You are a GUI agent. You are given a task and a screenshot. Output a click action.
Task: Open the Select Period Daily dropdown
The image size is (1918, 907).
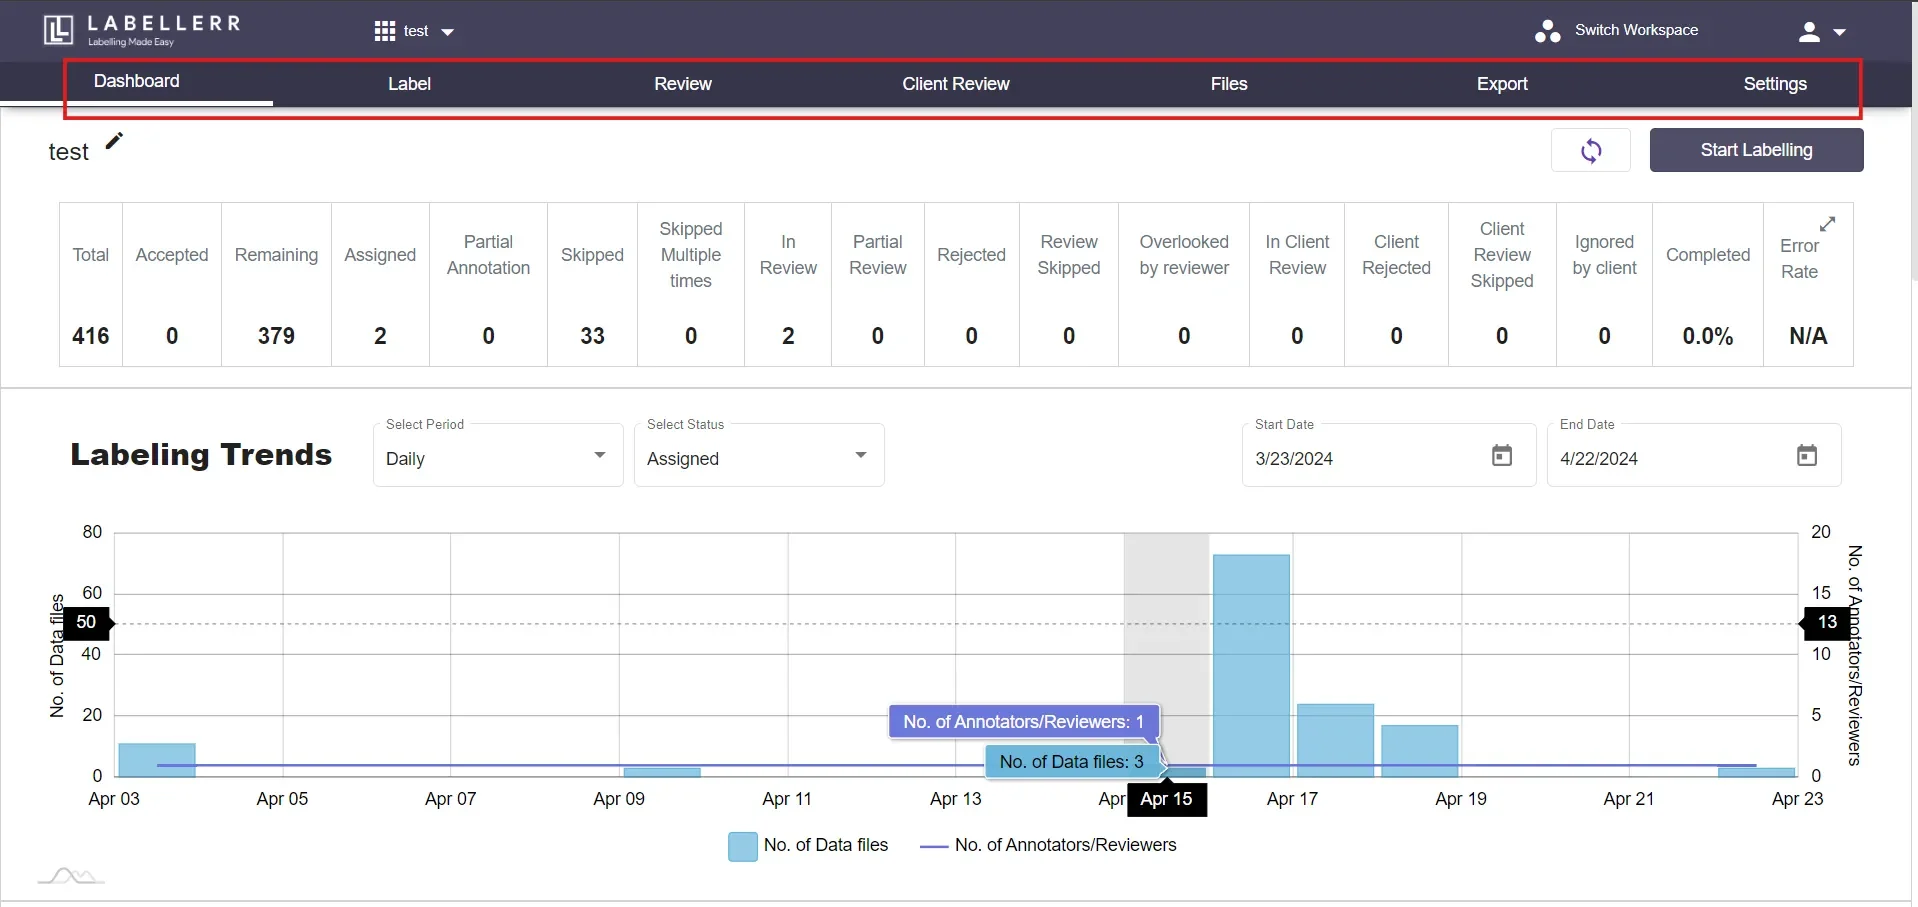[x=498, y=456]
